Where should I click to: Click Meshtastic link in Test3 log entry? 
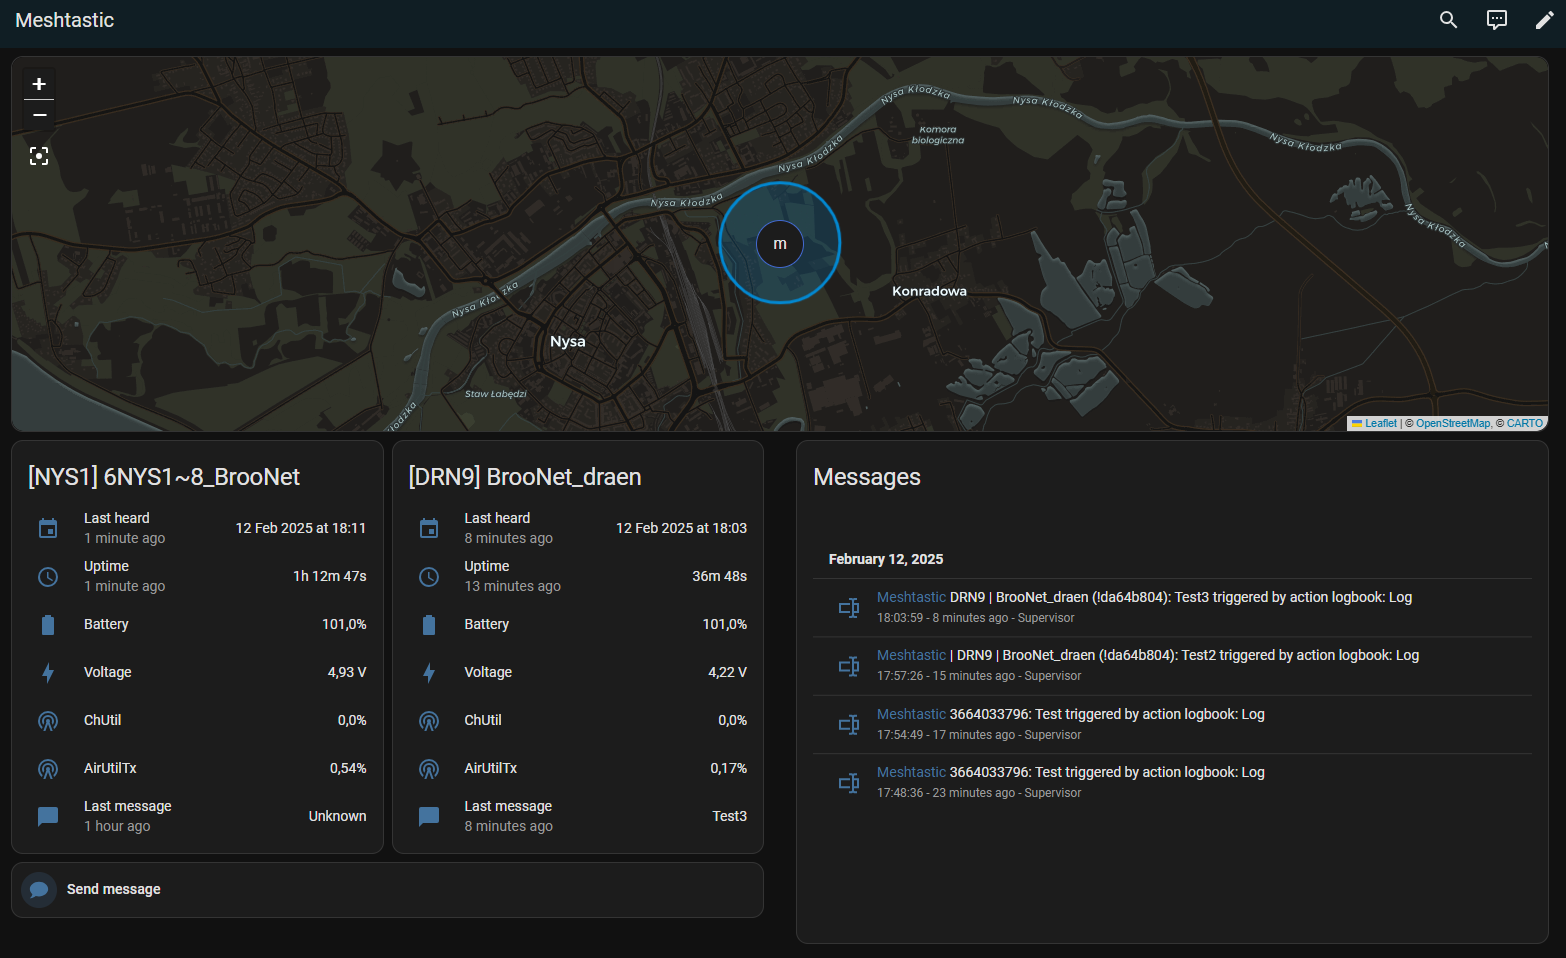pos(911,597)
